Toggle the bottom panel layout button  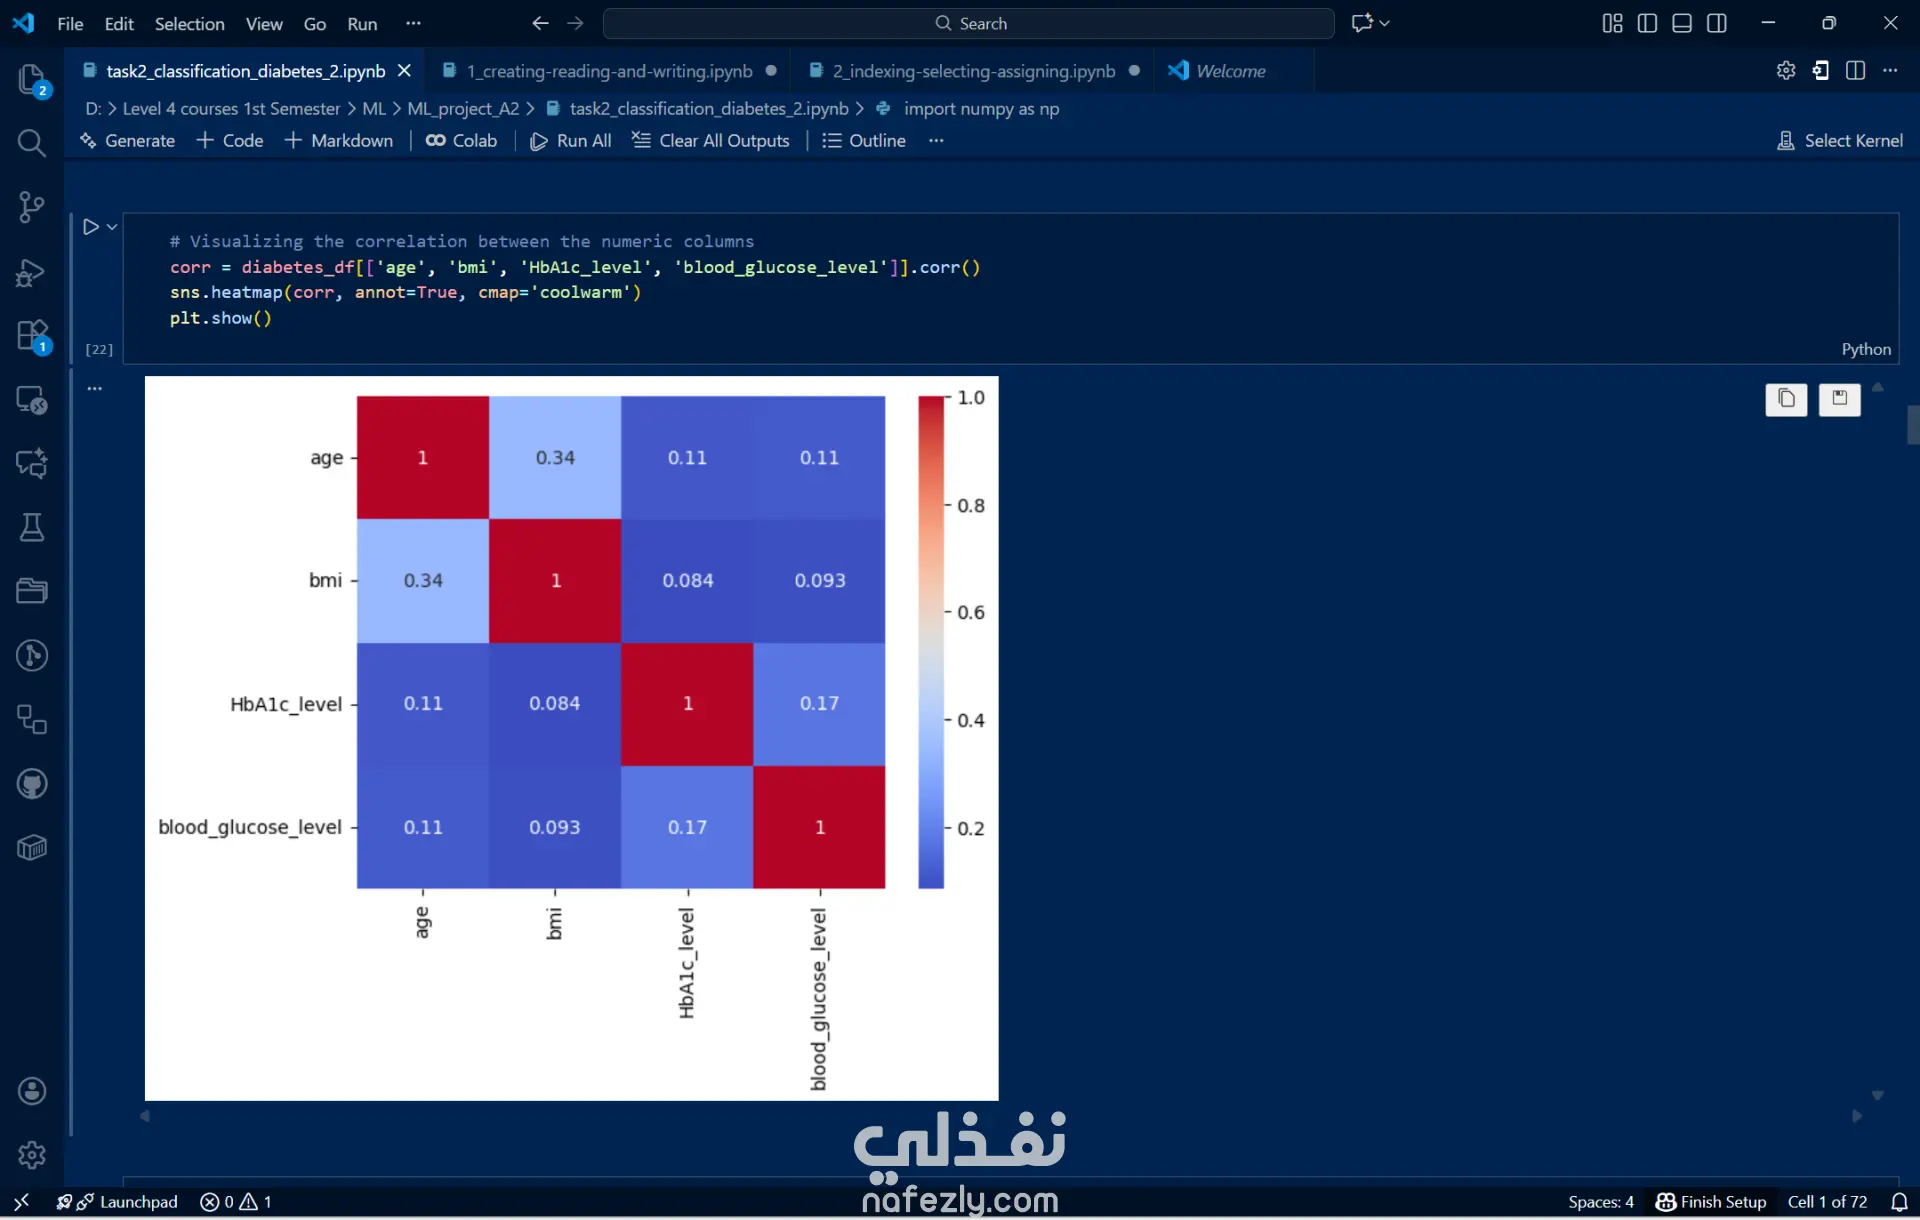point(1682,23)
